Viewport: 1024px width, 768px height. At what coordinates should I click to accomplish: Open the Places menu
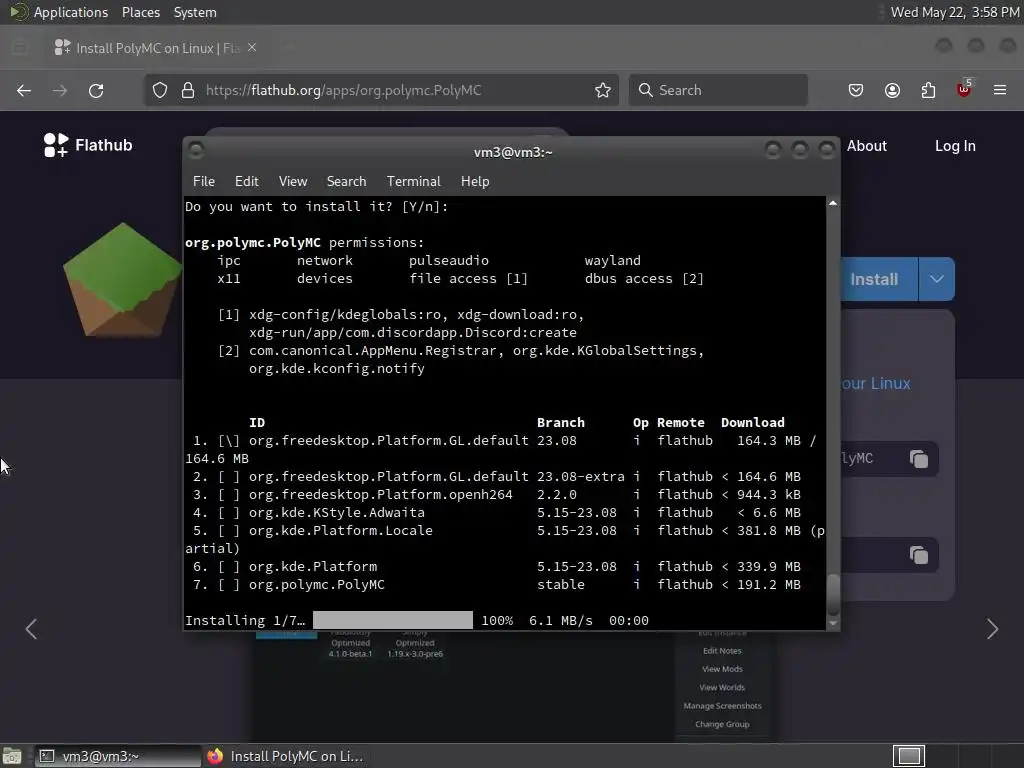[141, 12]
